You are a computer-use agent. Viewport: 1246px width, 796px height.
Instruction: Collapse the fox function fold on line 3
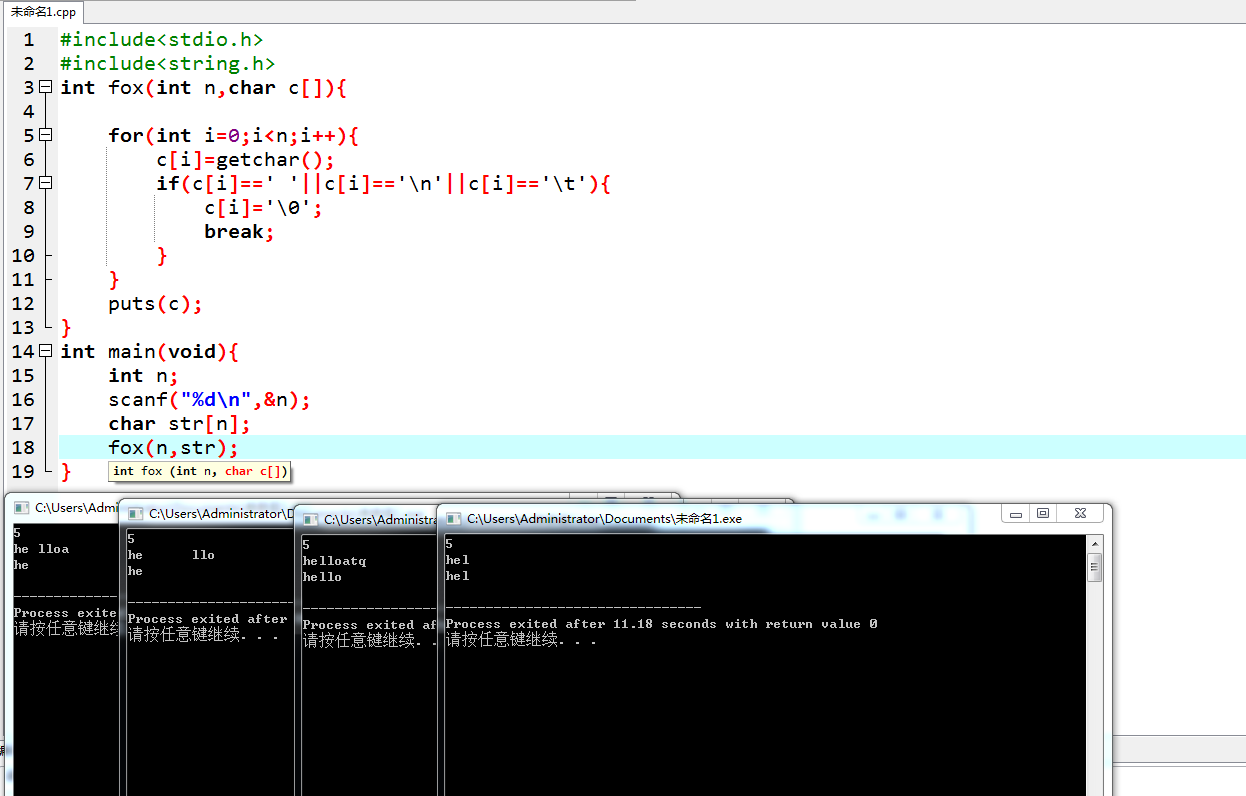pos(45,87)
